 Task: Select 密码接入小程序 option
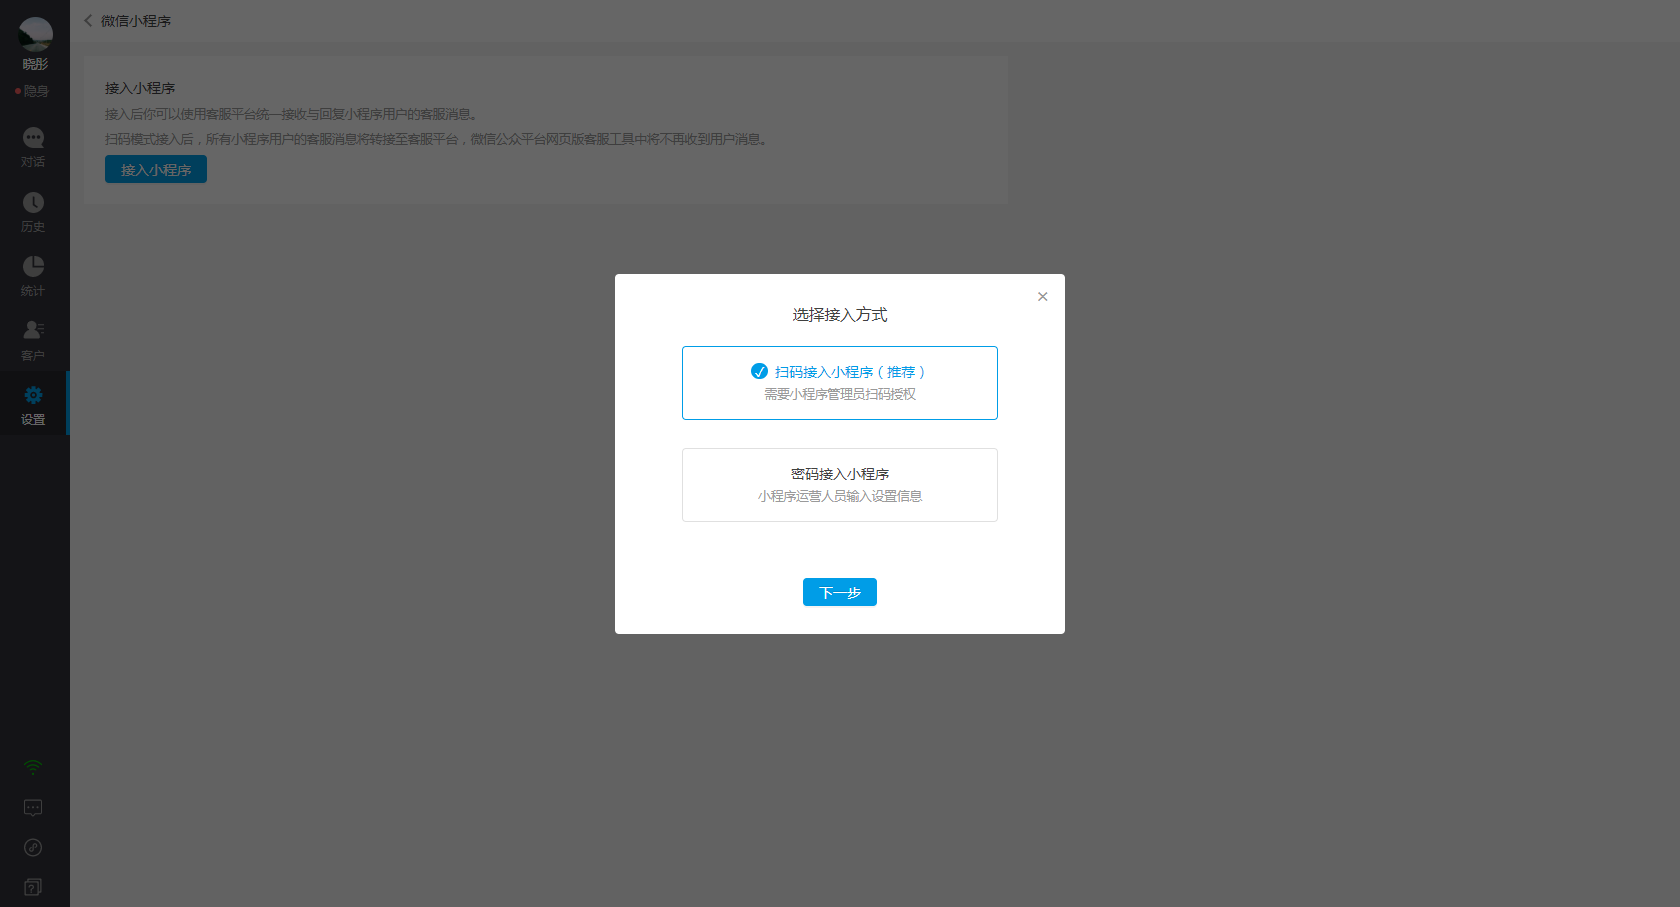839,484
